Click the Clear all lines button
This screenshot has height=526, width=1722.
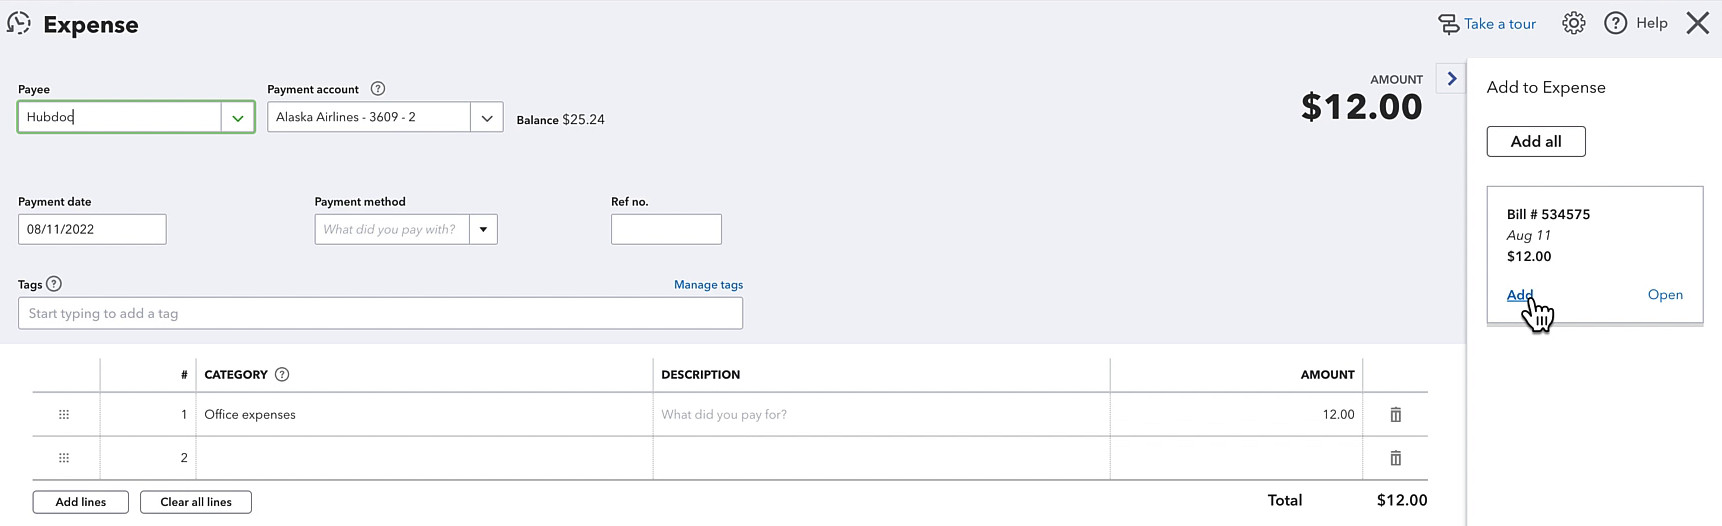196,502
